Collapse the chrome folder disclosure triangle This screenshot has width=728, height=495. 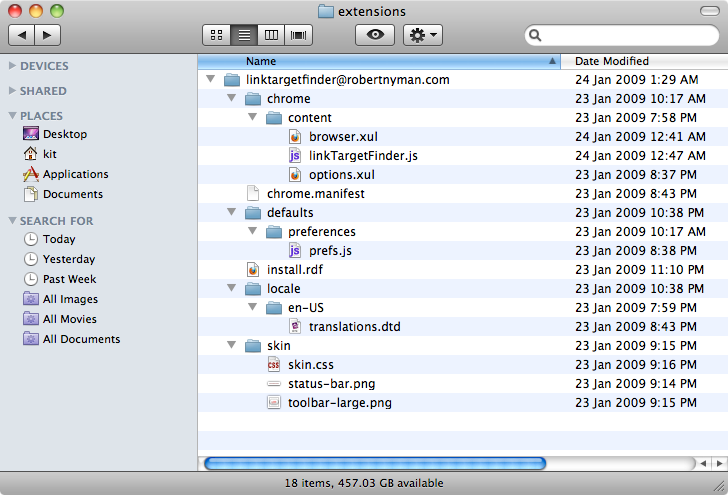[x=231, y=99]
